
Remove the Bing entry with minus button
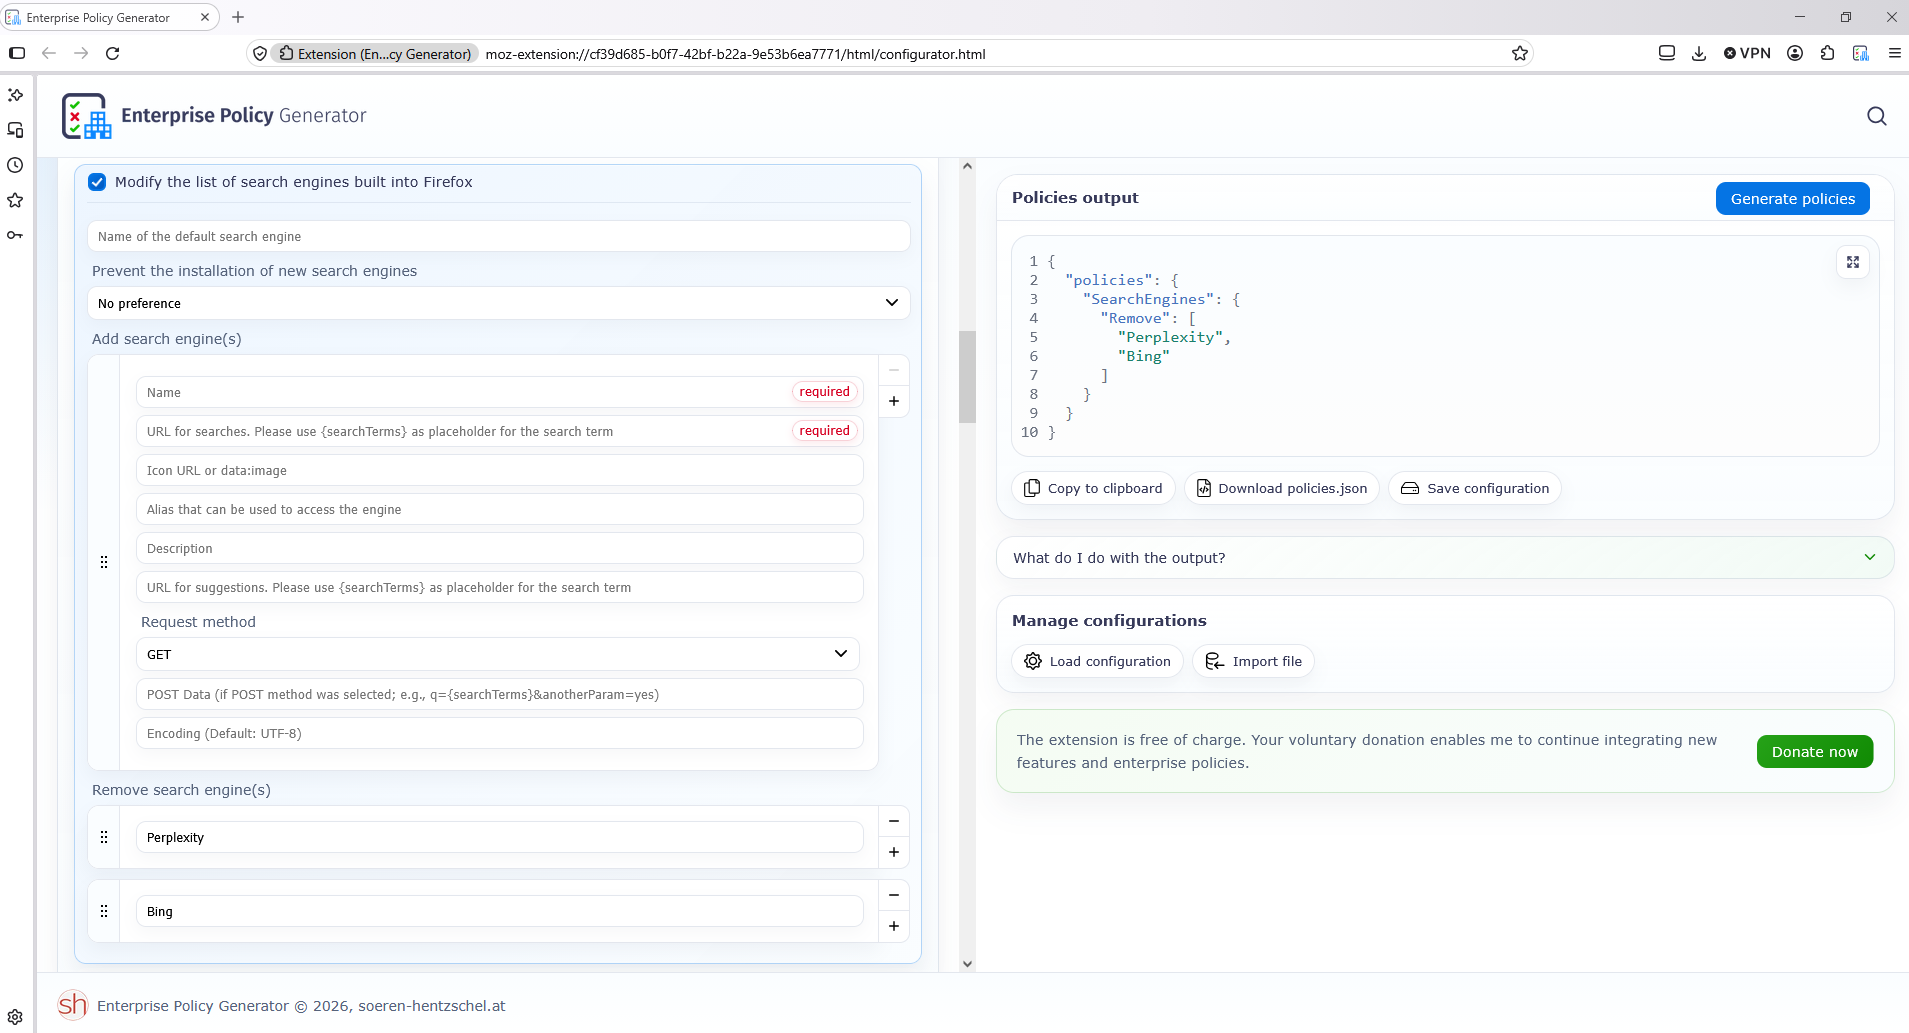[894, 895]
